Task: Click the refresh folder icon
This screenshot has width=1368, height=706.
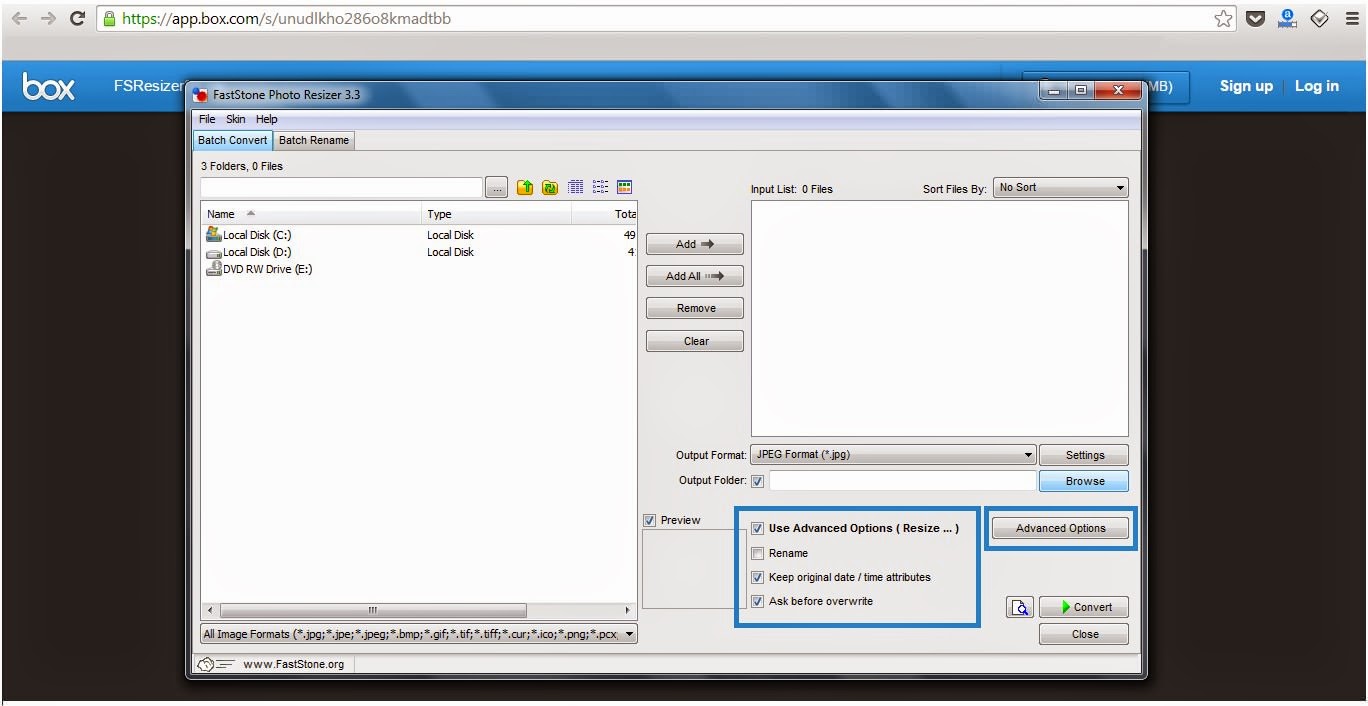Action: (x=550, y=188)
